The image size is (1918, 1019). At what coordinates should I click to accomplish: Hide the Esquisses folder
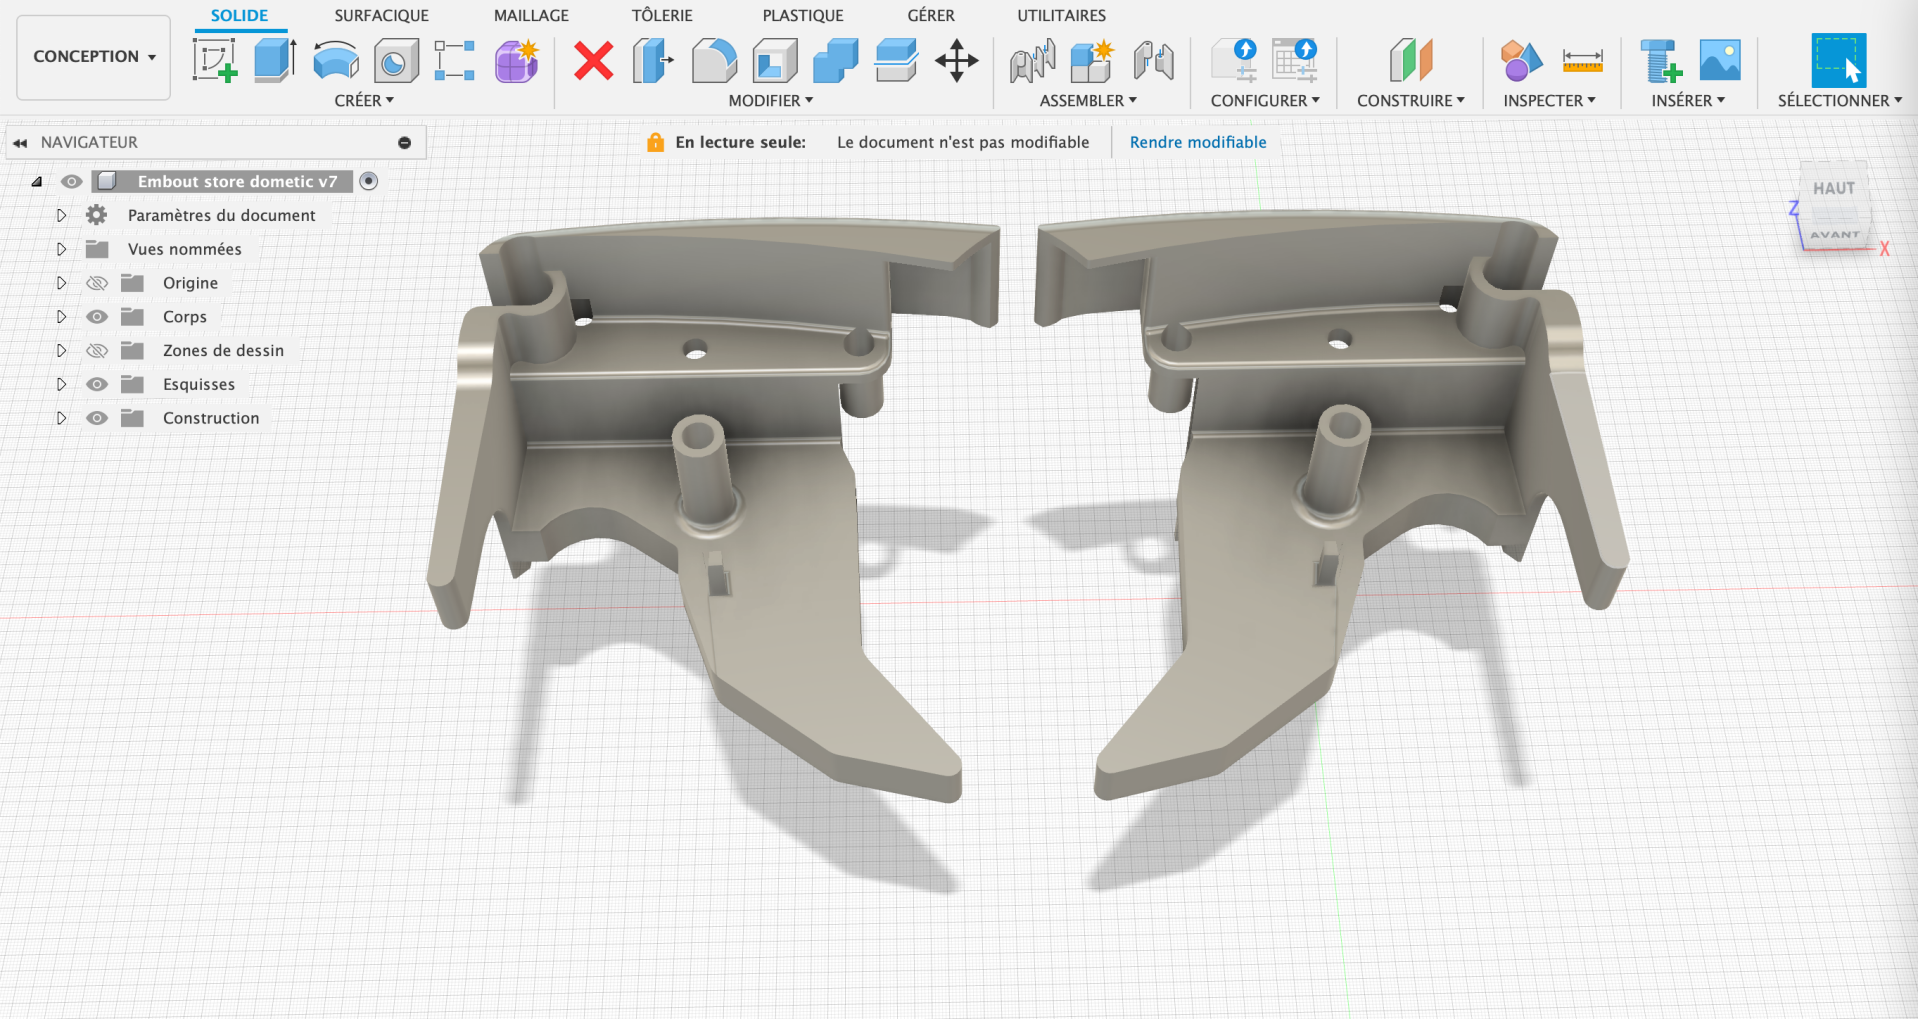[97, 385]
